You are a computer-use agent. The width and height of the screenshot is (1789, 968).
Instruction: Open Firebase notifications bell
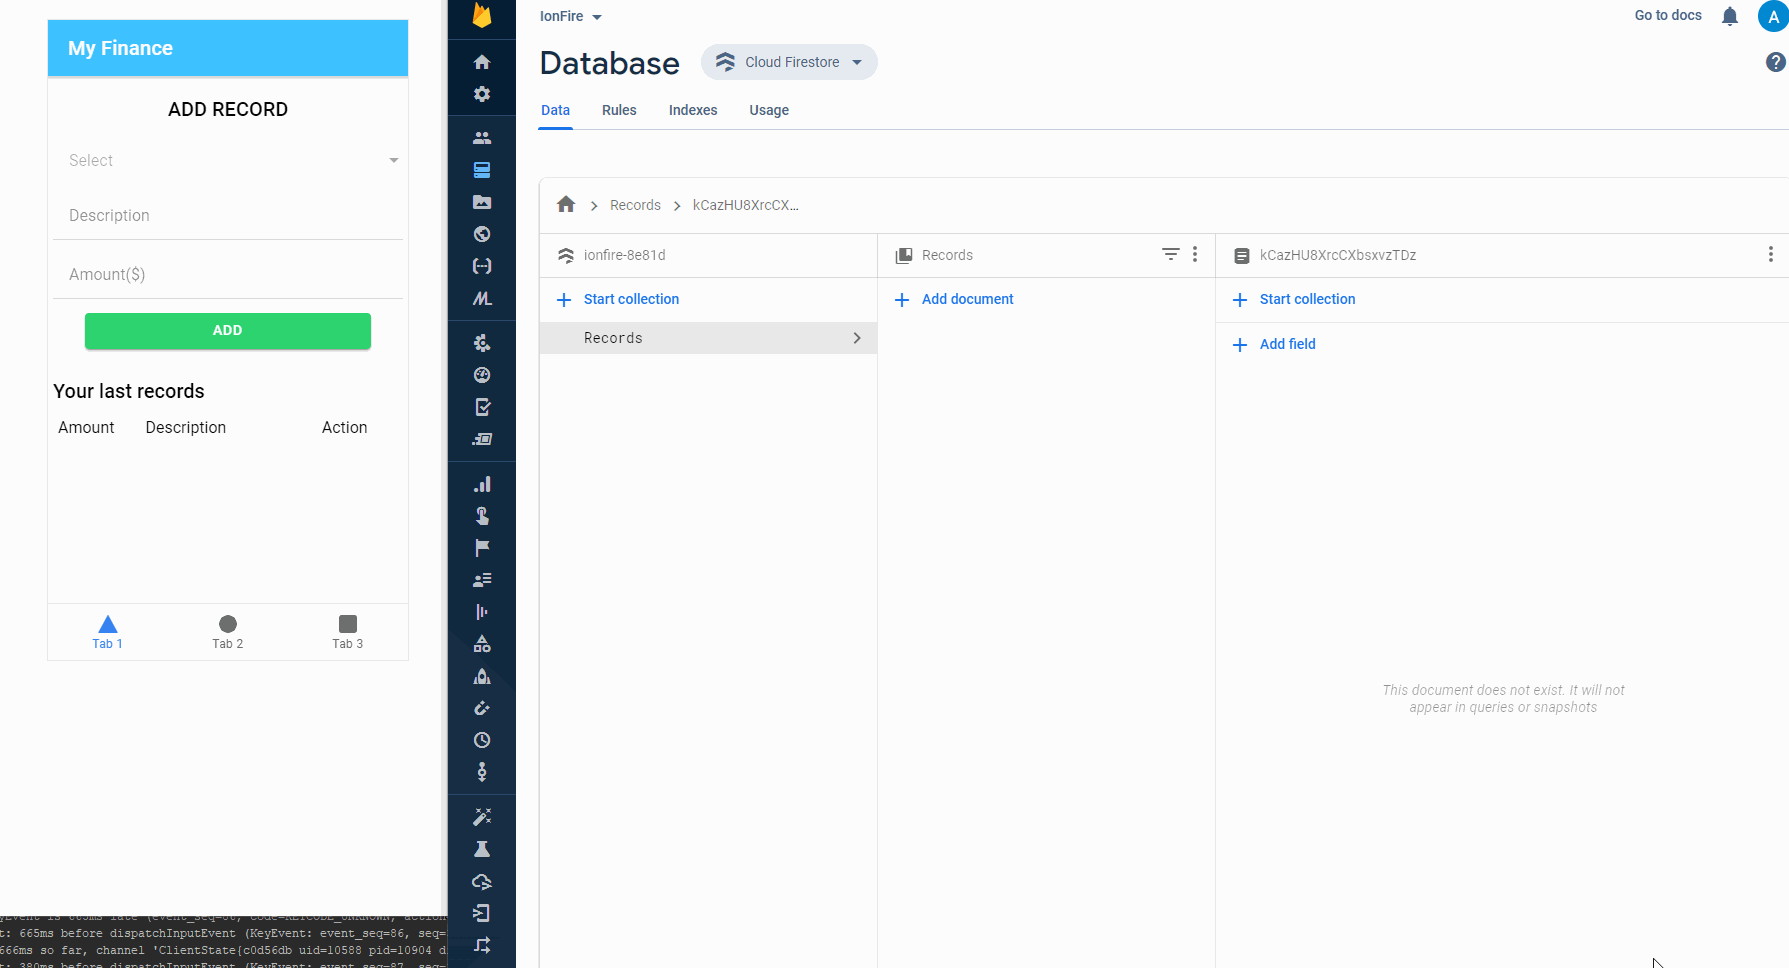coord(1730,16)
